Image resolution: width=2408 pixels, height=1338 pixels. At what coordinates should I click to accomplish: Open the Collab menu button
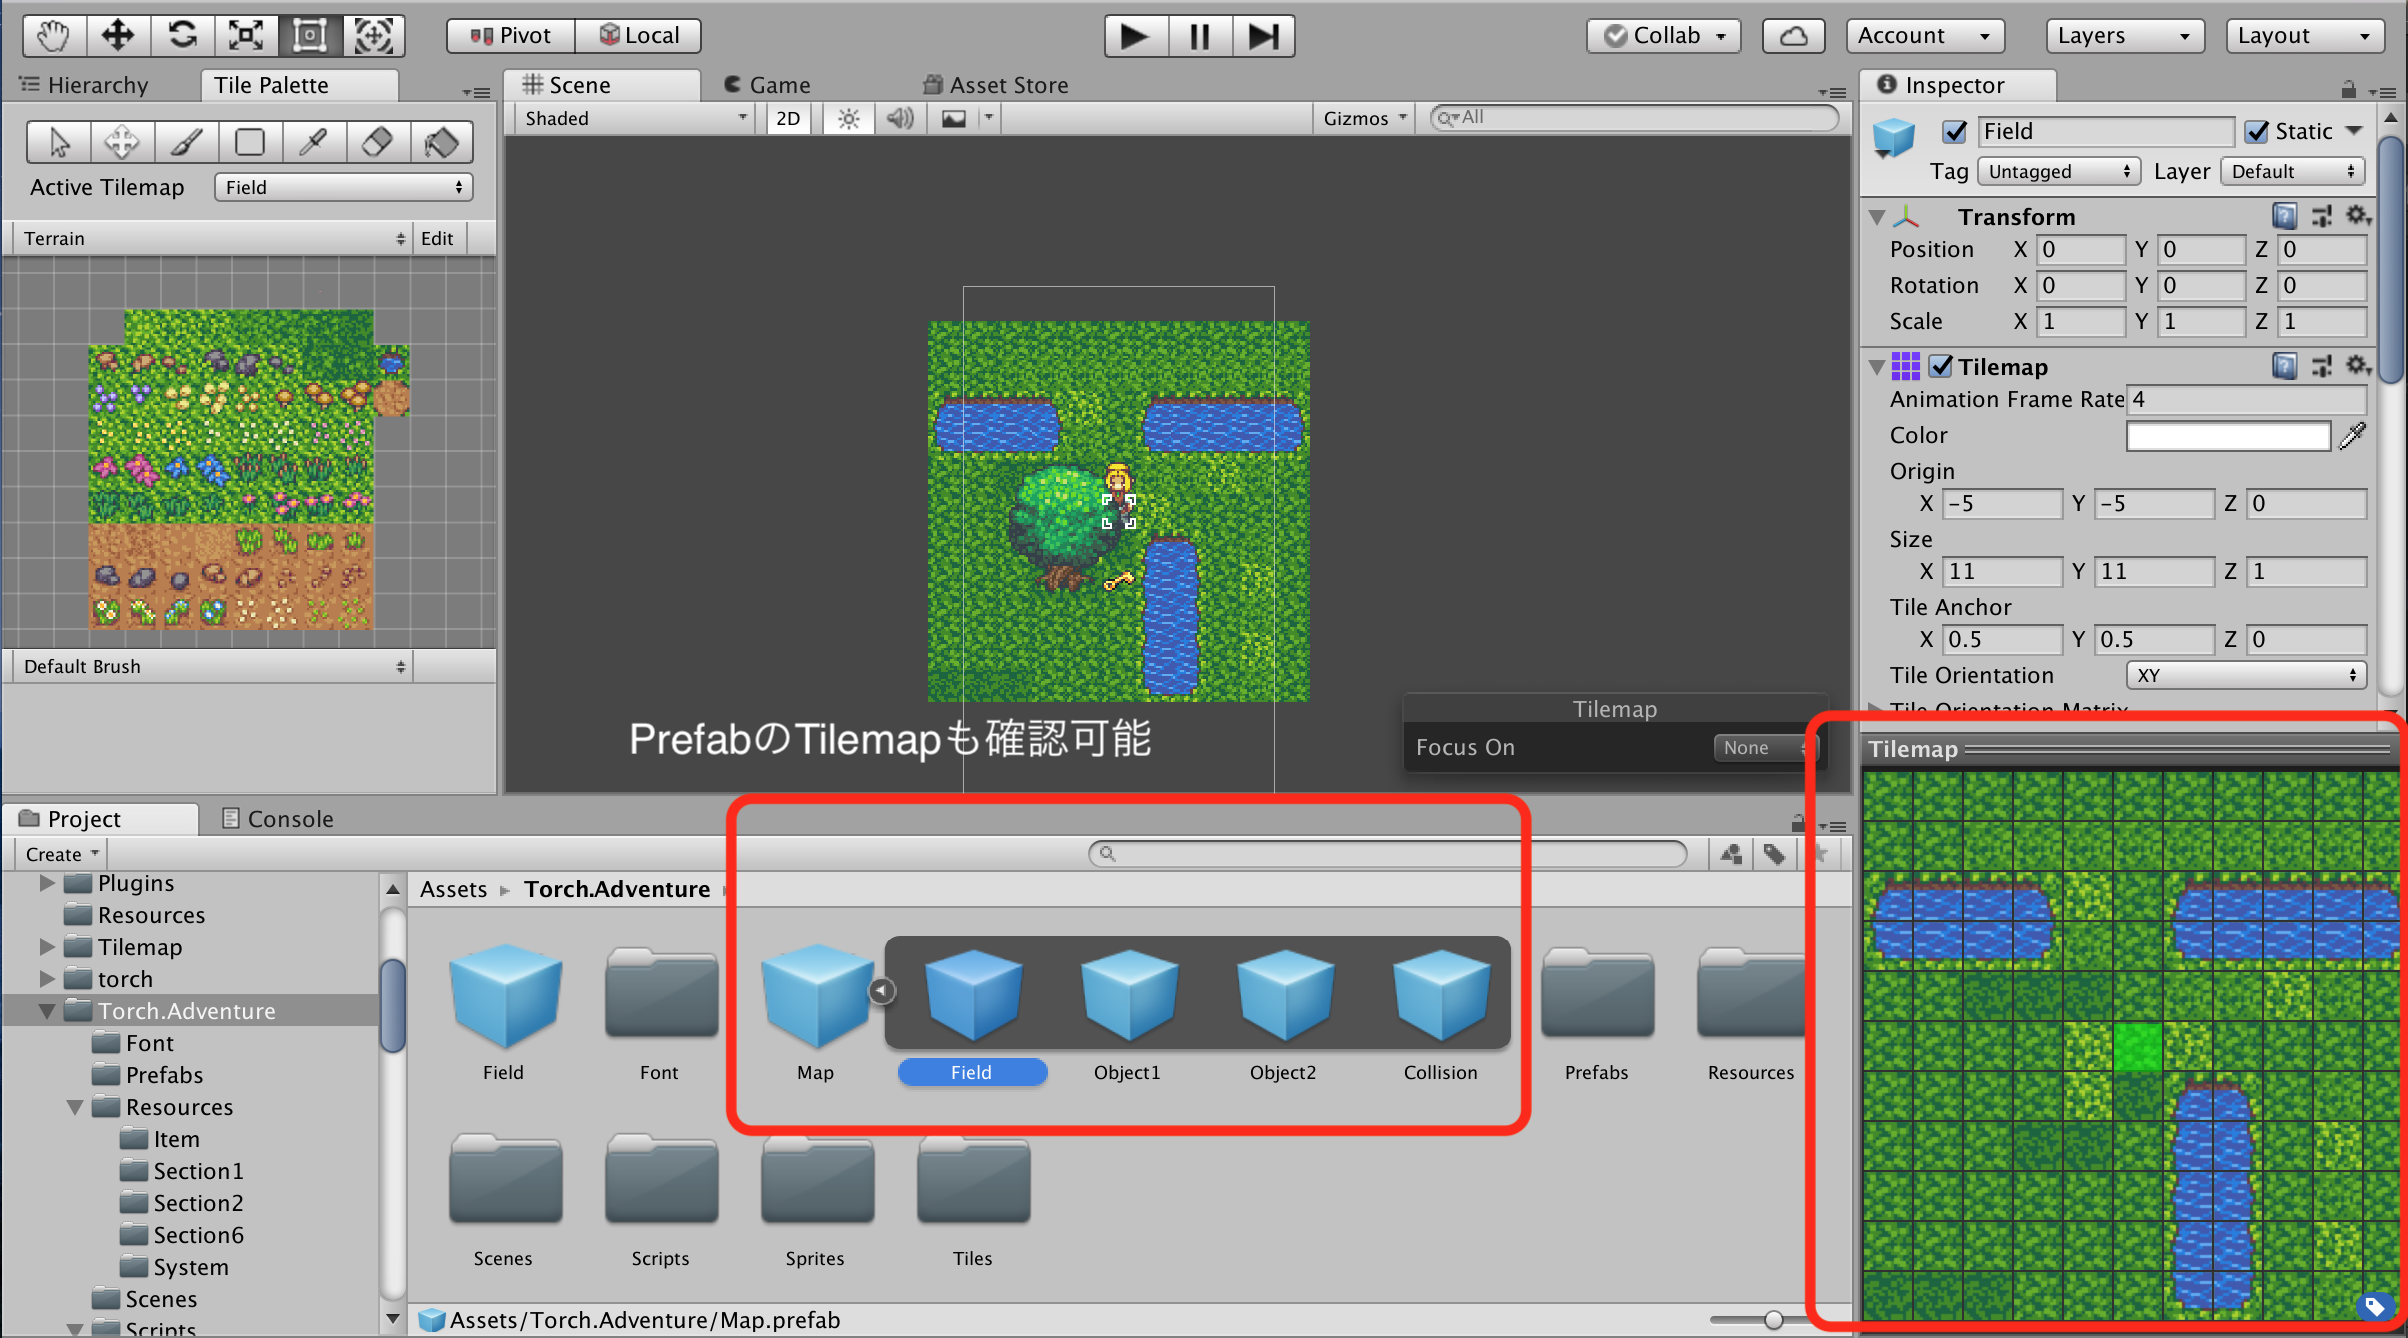coord(1664,36)
